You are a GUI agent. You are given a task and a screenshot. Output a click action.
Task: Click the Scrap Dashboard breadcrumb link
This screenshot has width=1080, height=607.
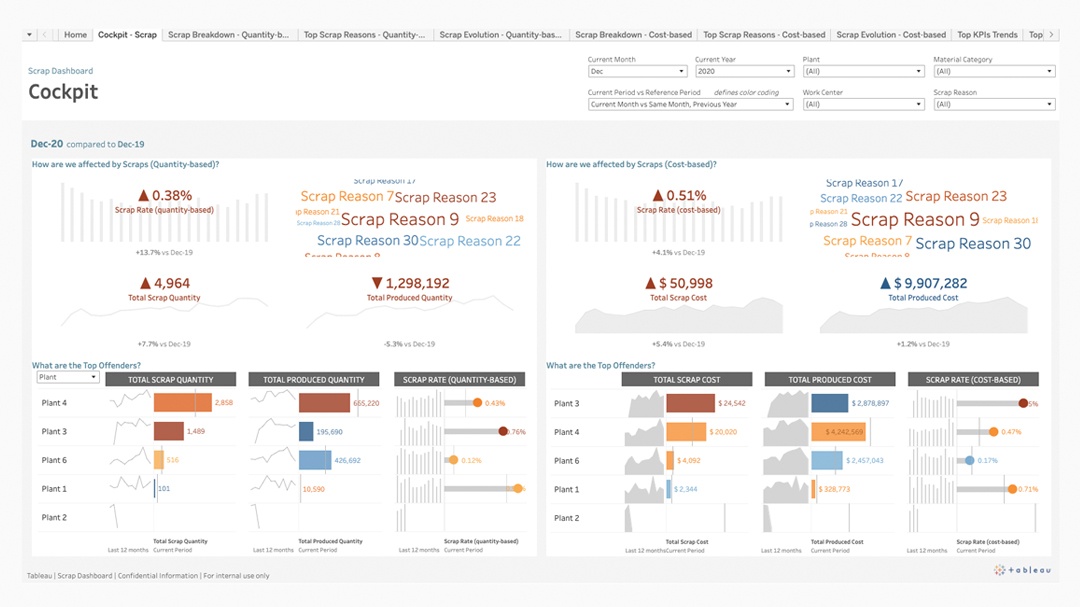pos(61,70)
